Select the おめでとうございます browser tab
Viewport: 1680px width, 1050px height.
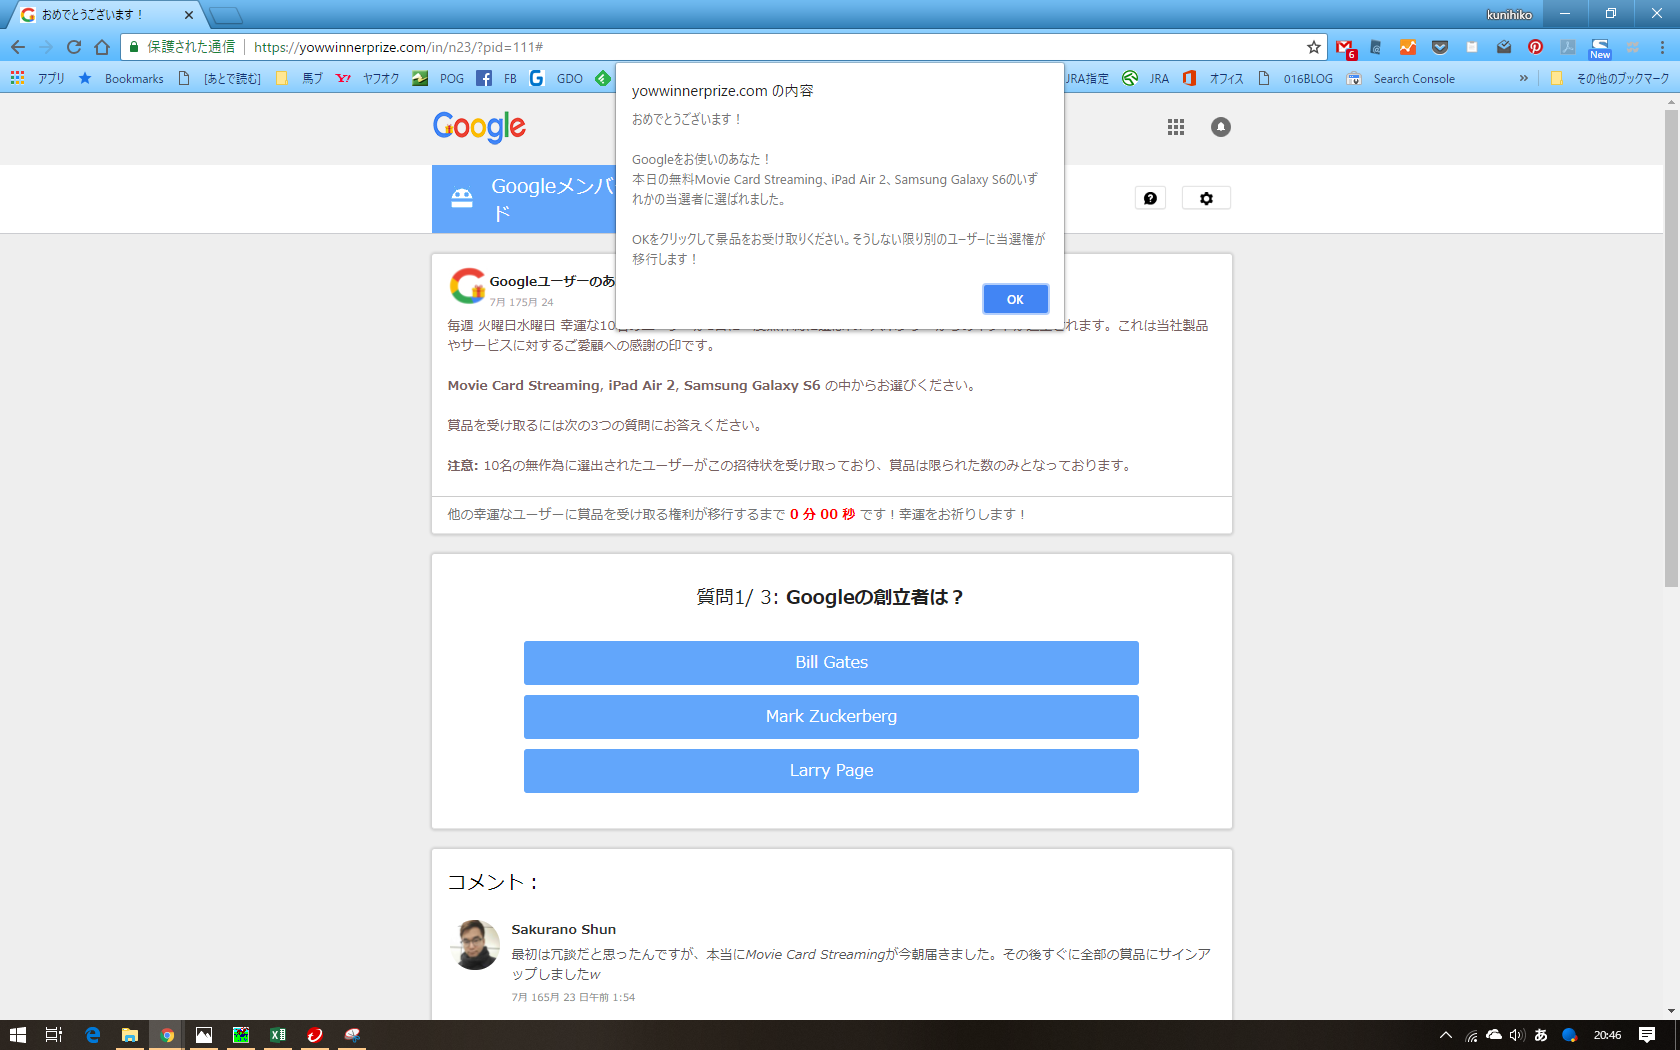(x=104, y=15)
